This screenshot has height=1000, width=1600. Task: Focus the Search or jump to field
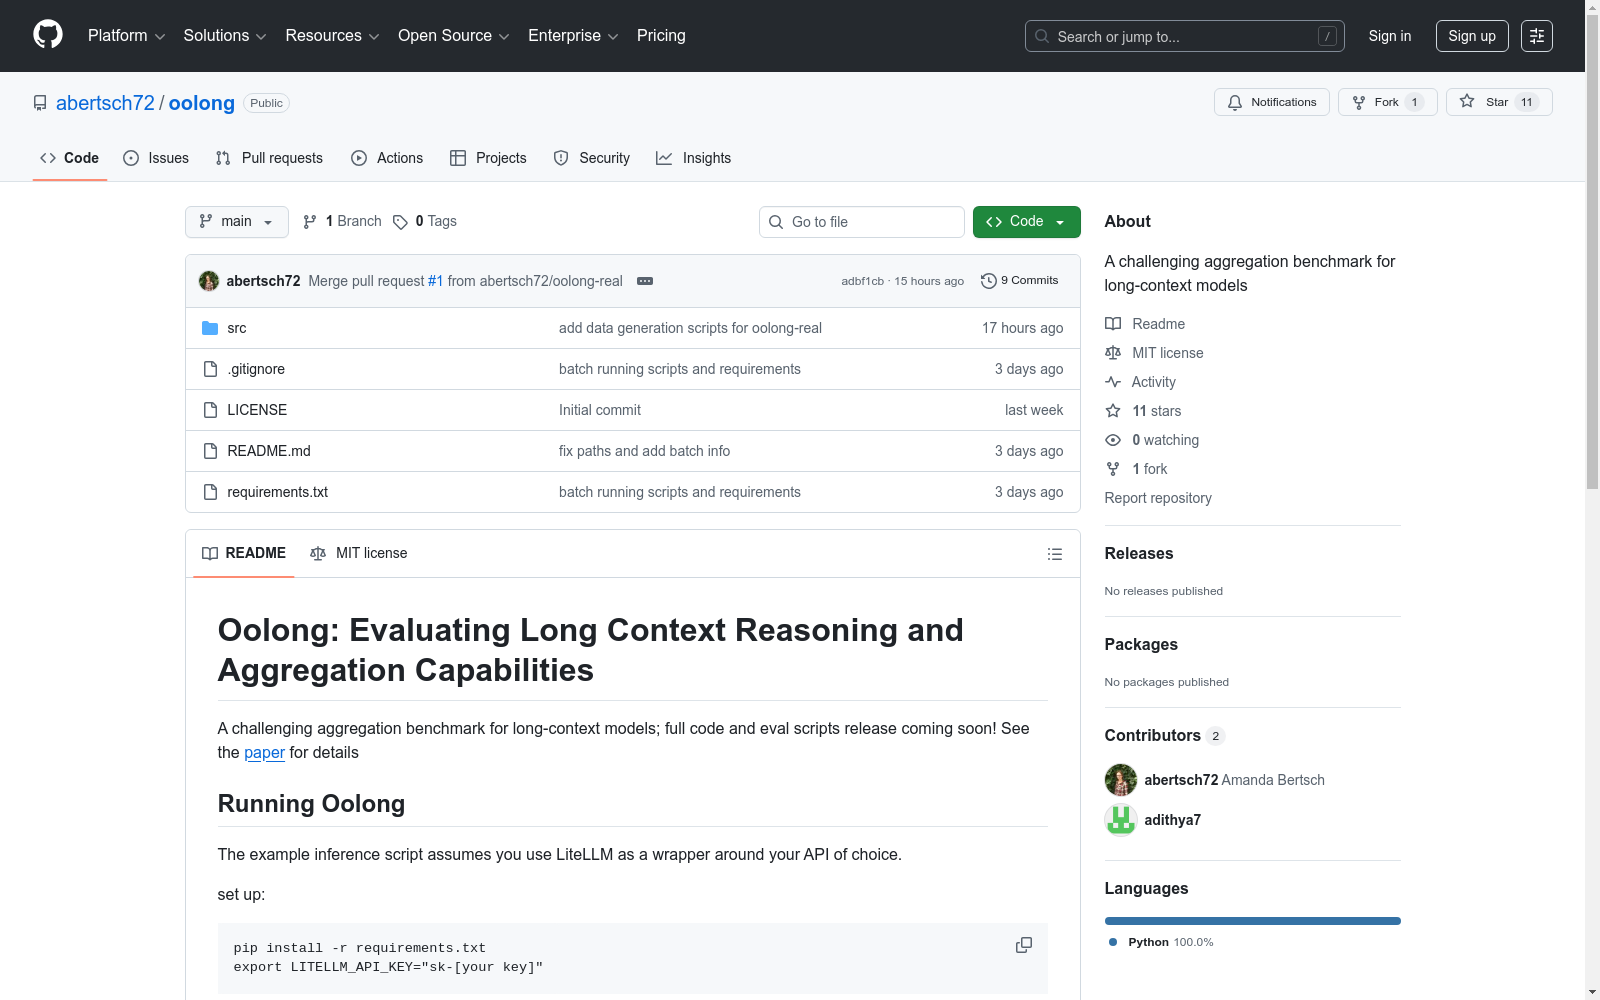[x=1185, y=36]
